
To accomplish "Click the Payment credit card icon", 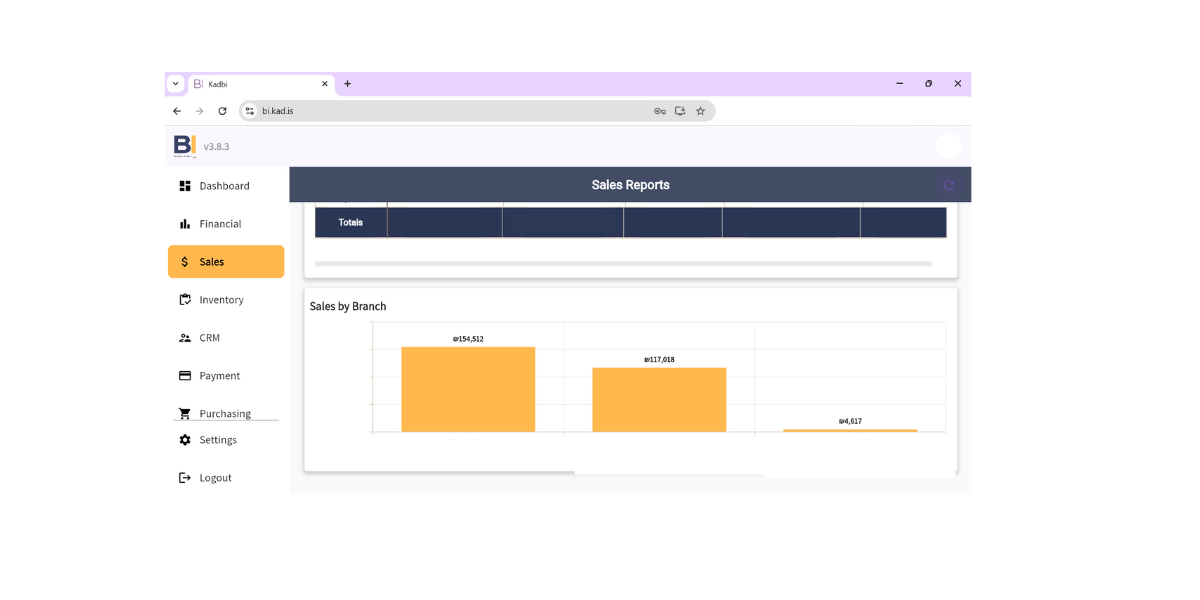I will (x=185, y=376).
